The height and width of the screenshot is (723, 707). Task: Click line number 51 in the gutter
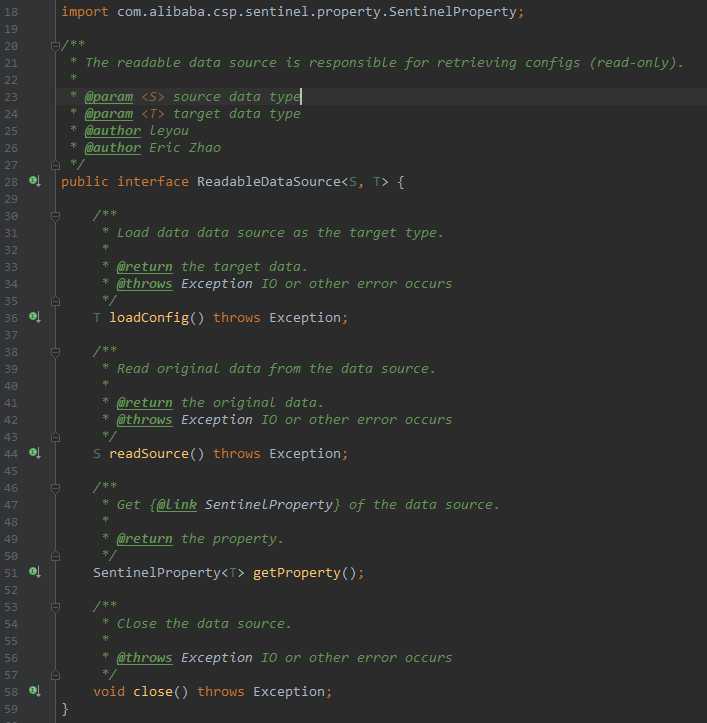click(x=11, y=573)
